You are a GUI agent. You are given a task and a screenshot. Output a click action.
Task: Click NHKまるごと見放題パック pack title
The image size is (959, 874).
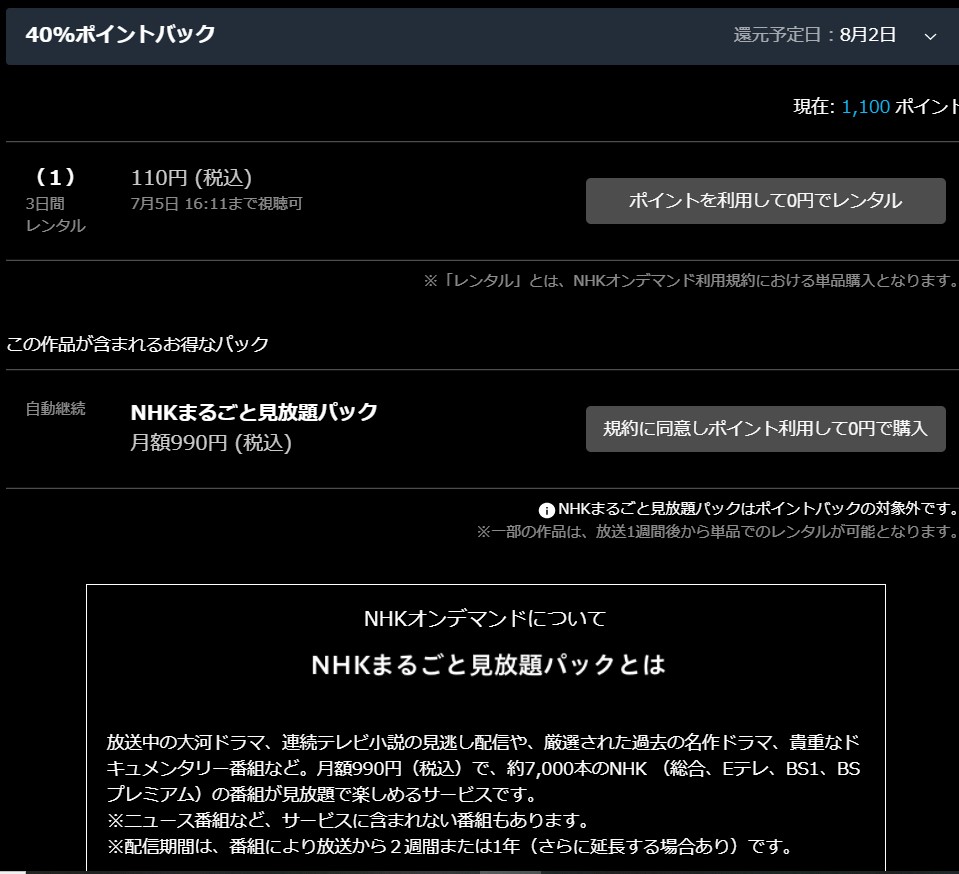[254, 412]
